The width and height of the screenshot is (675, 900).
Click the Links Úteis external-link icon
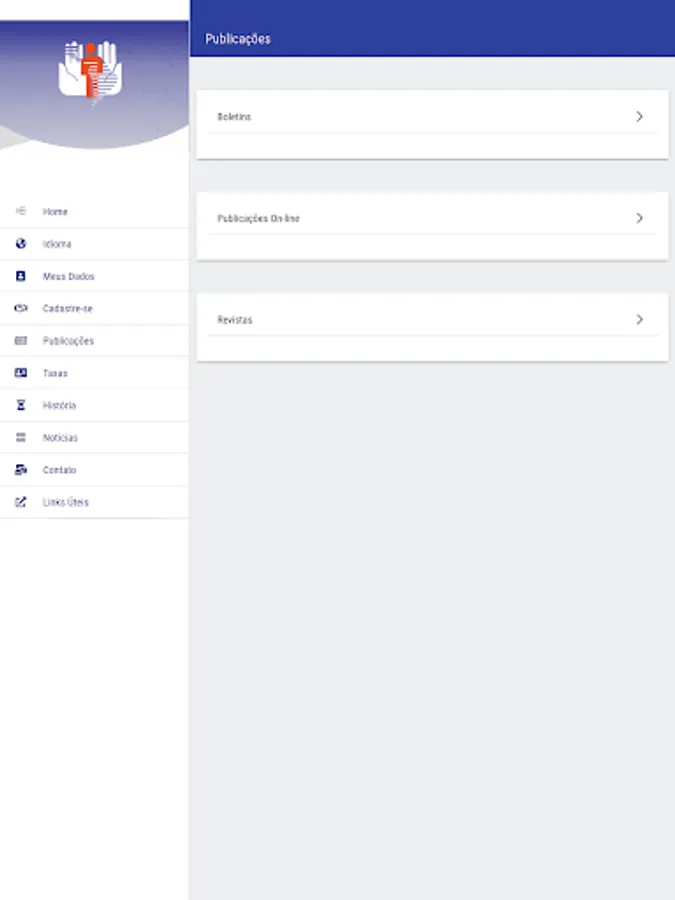pos(21,502)
